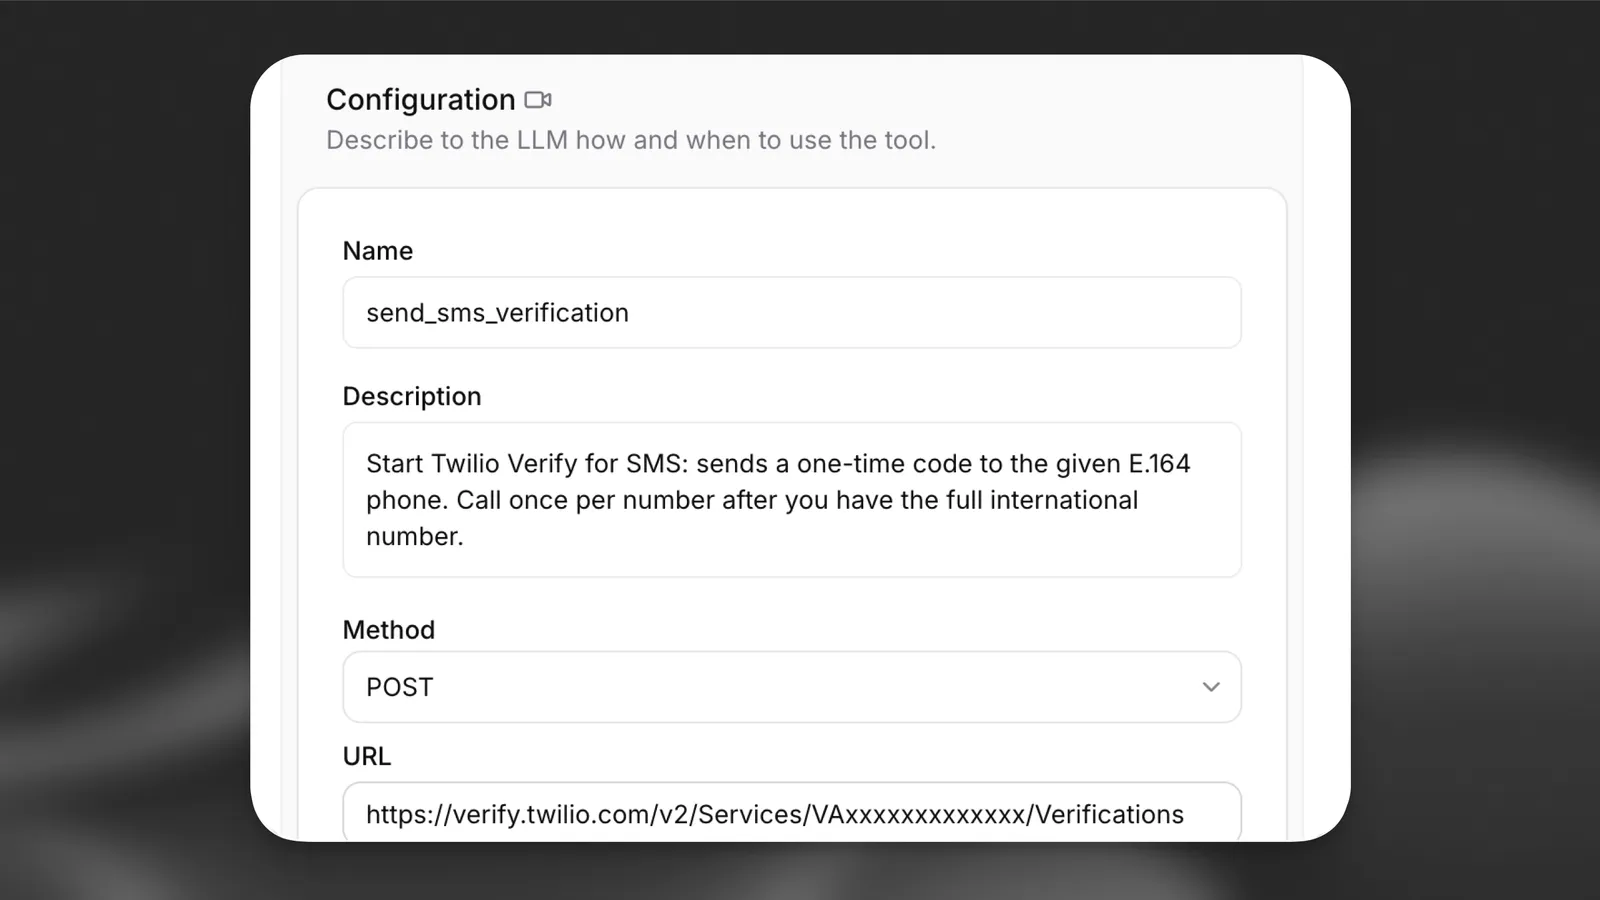The height and width of the screenshot is (900, 1600).
Task: Focus the Name field containing send_sms_verification
Action: (792, 313)
